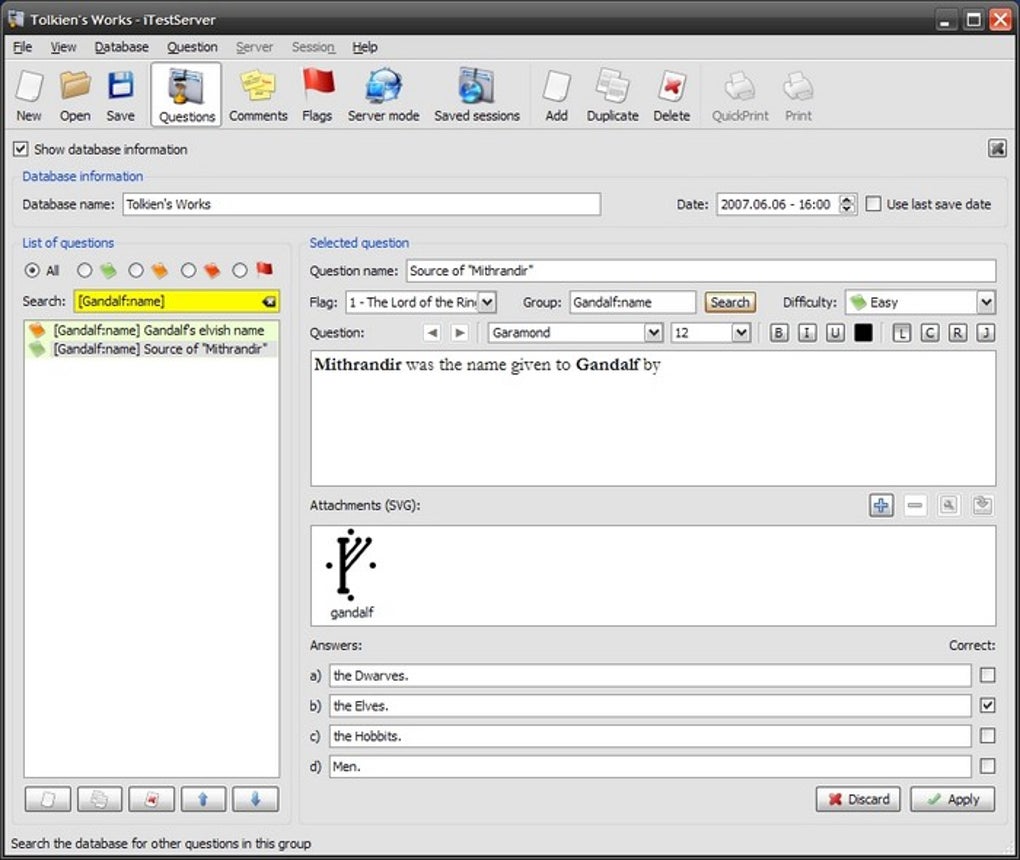
Task: Open the Comments view
Action: coord(258,95)
